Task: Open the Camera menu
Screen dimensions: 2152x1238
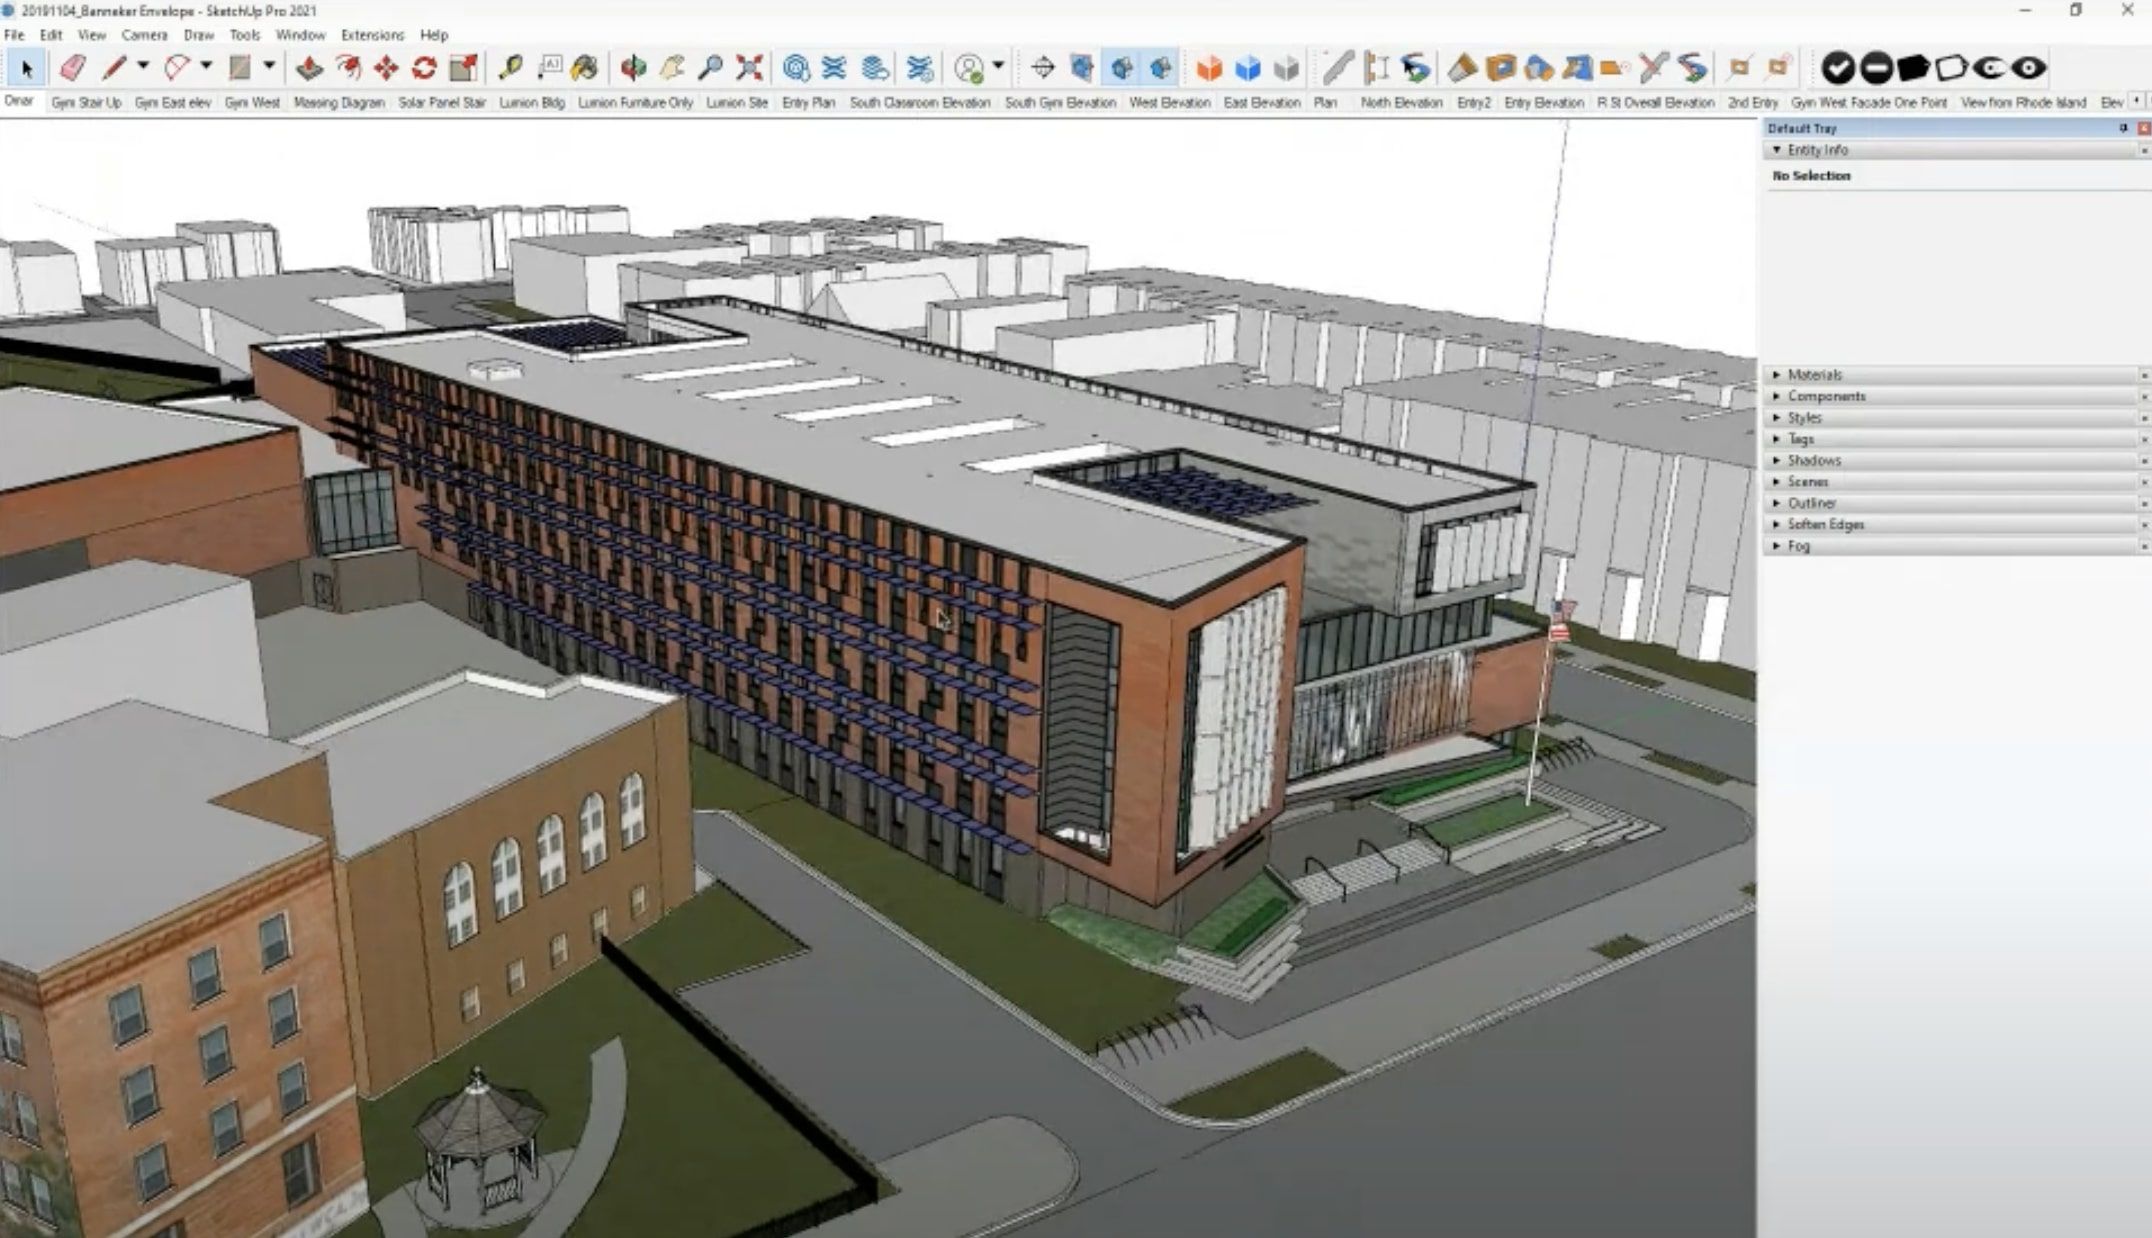Action: (x=144, y=35)
